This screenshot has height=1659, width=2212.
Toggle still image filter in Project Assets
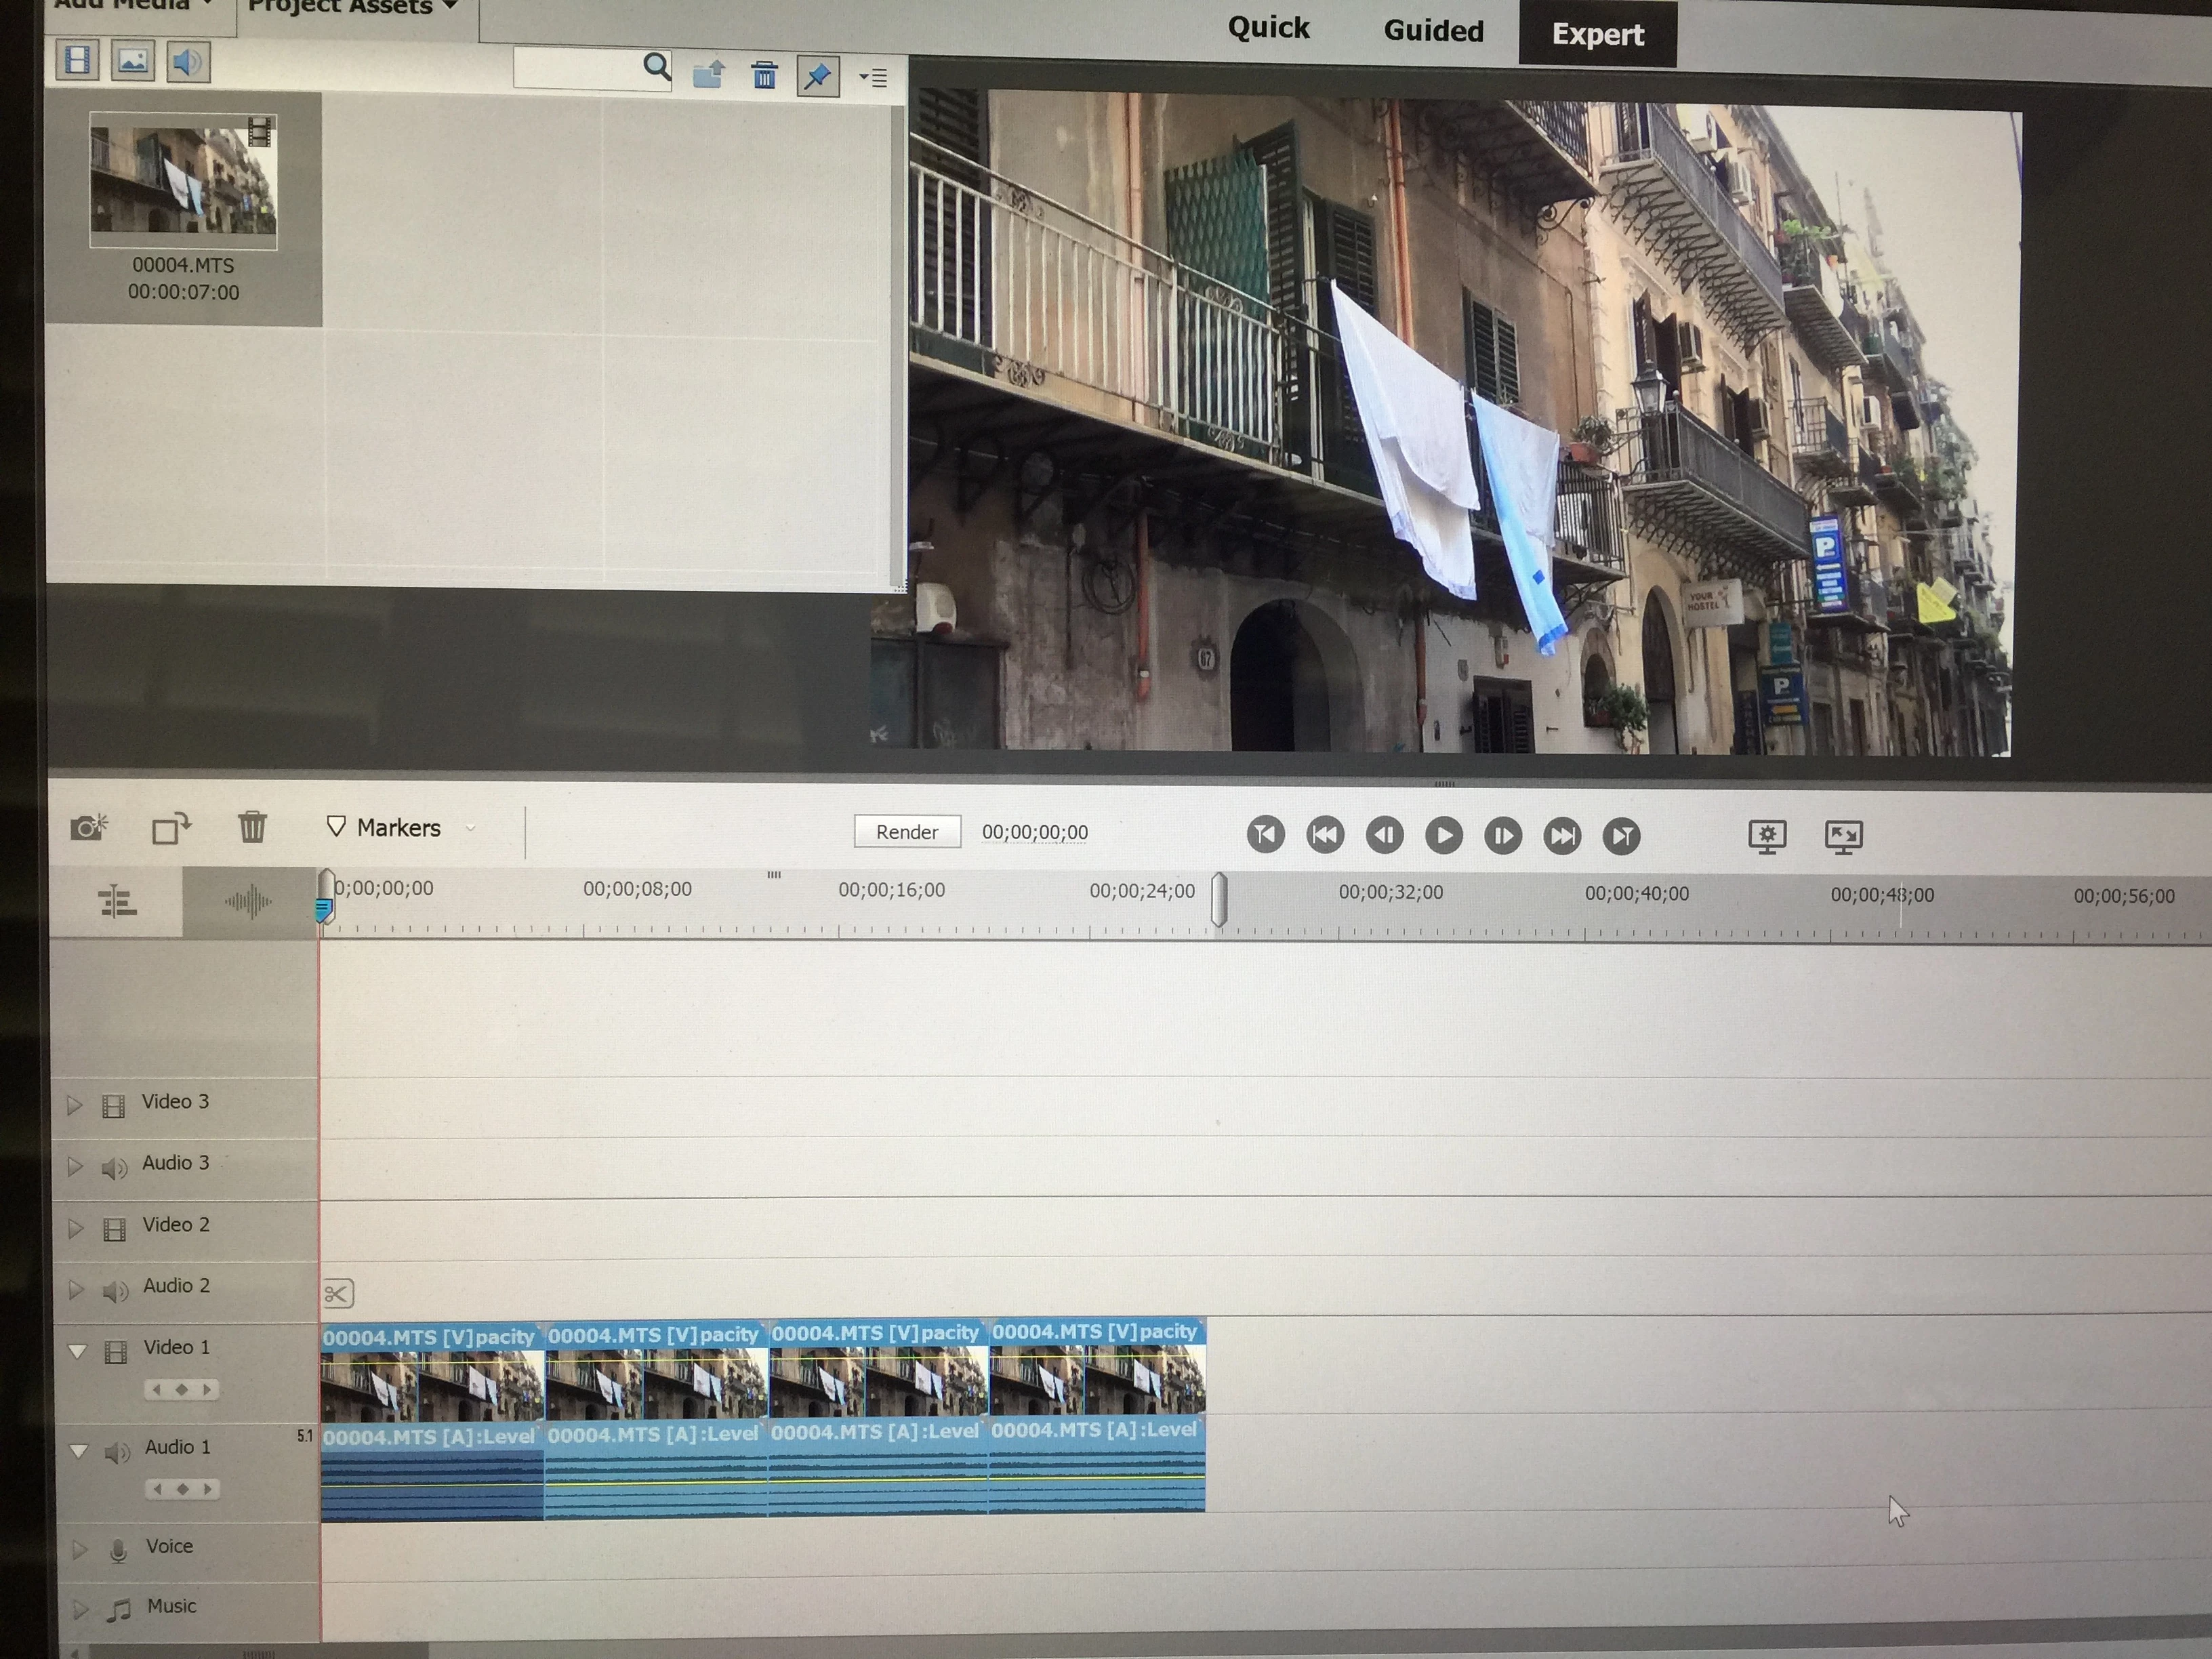point(133,61)
